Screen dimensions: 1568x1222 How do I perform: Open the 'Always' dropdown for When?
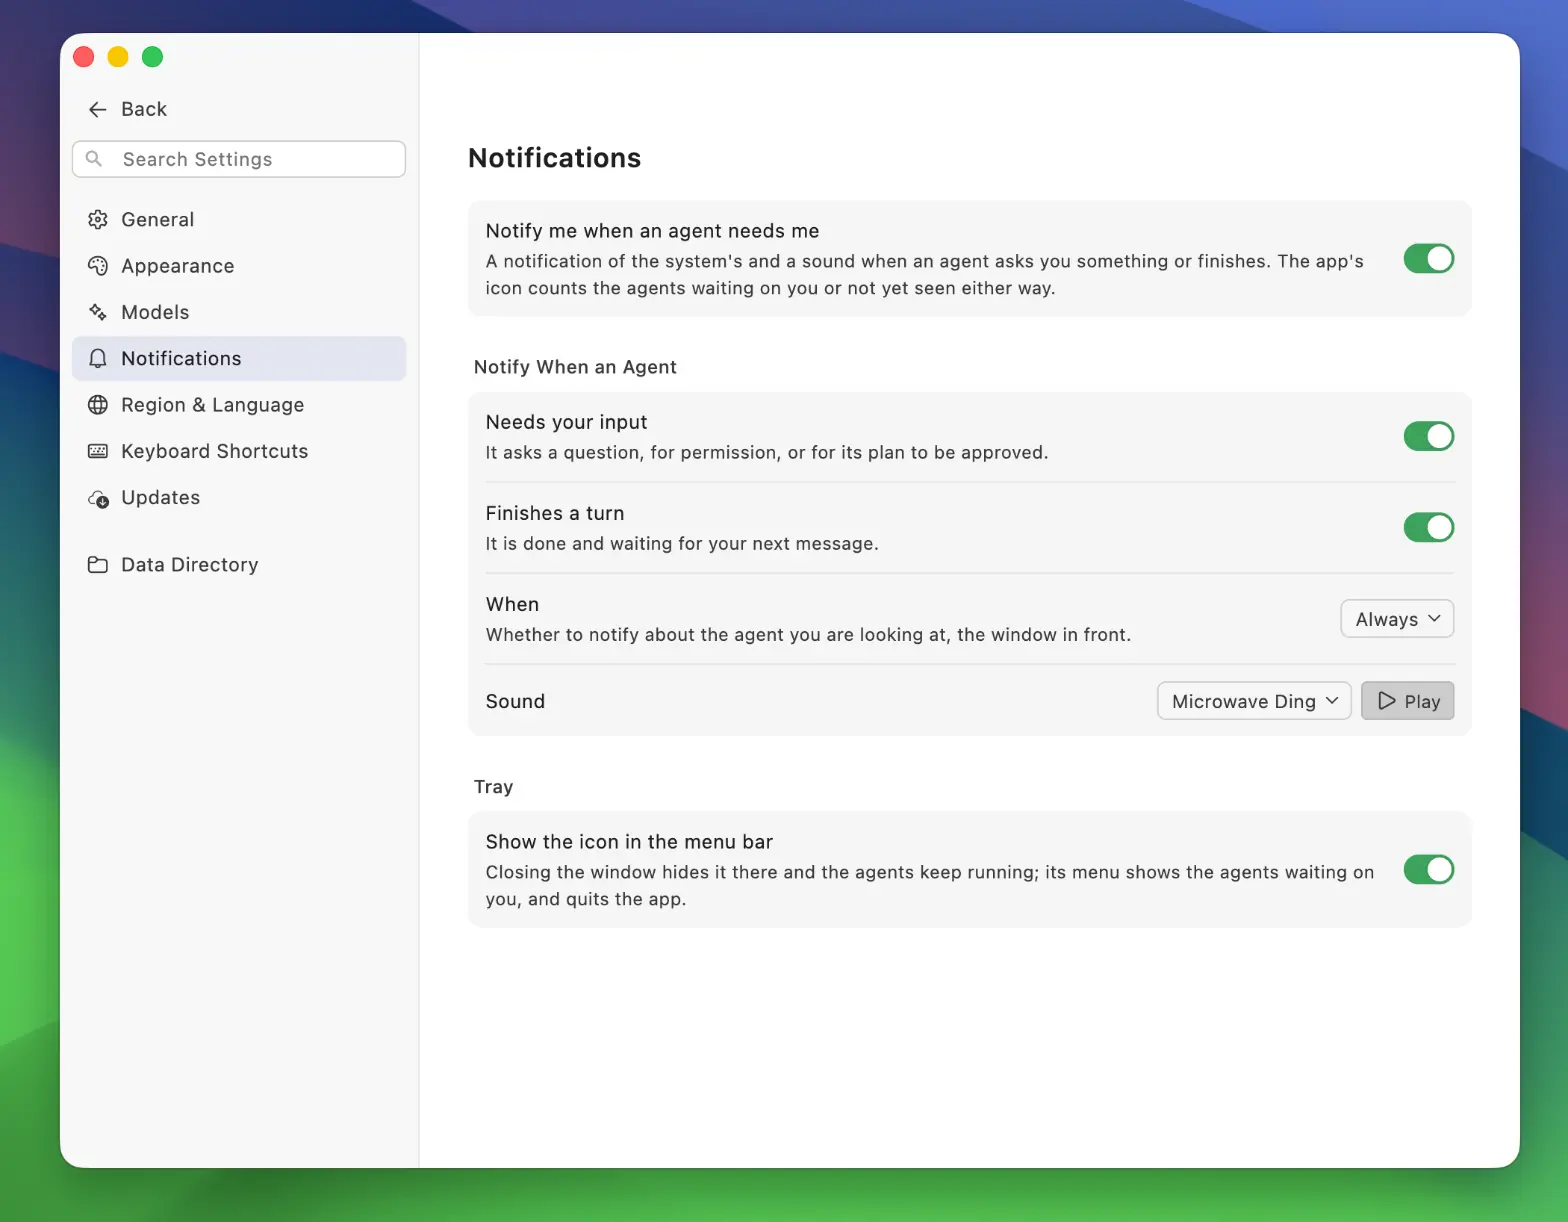1397,619
